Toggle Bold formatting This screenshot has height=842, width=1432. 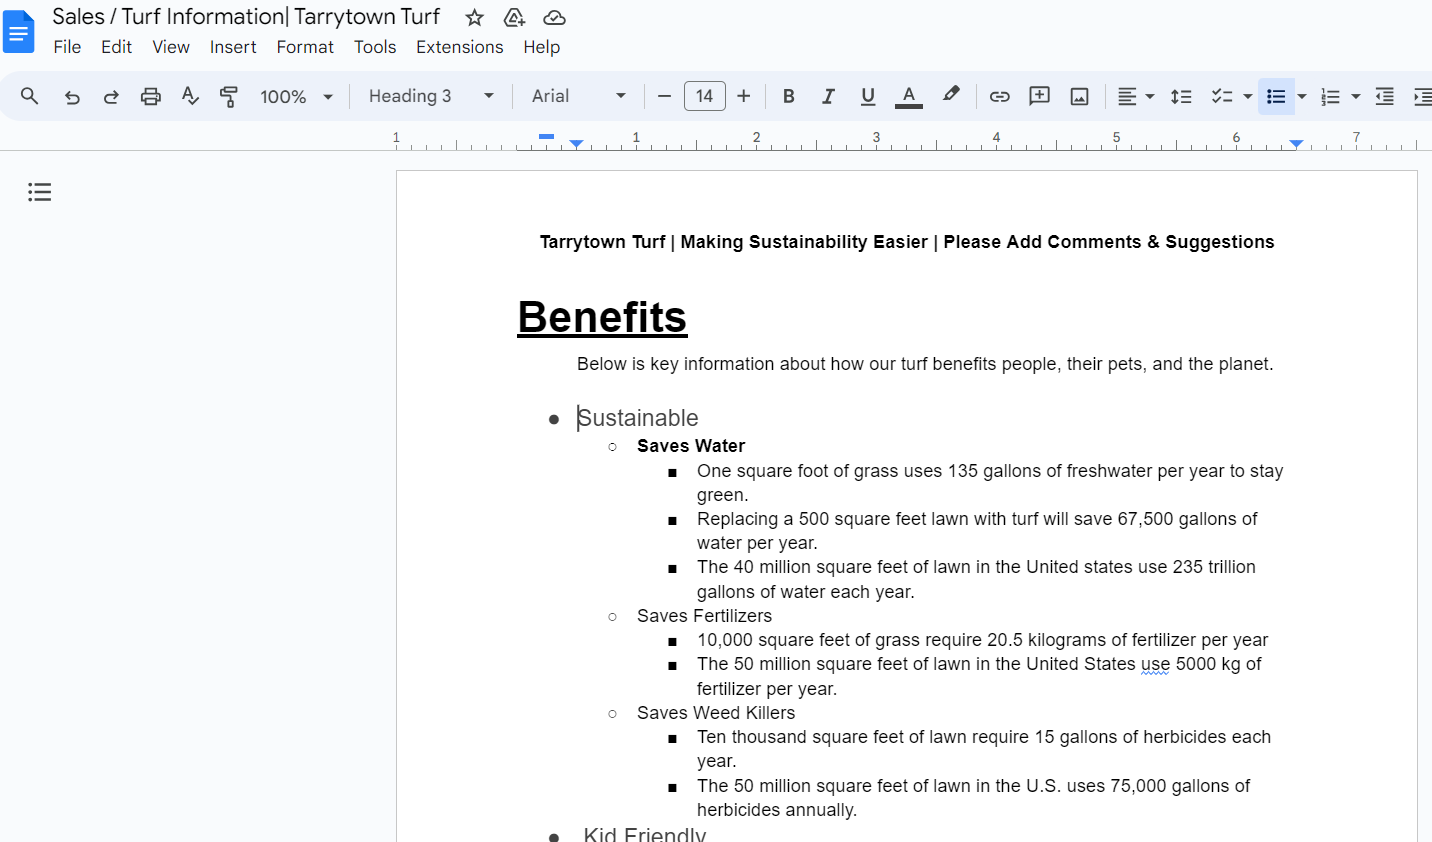click(789, 96)
